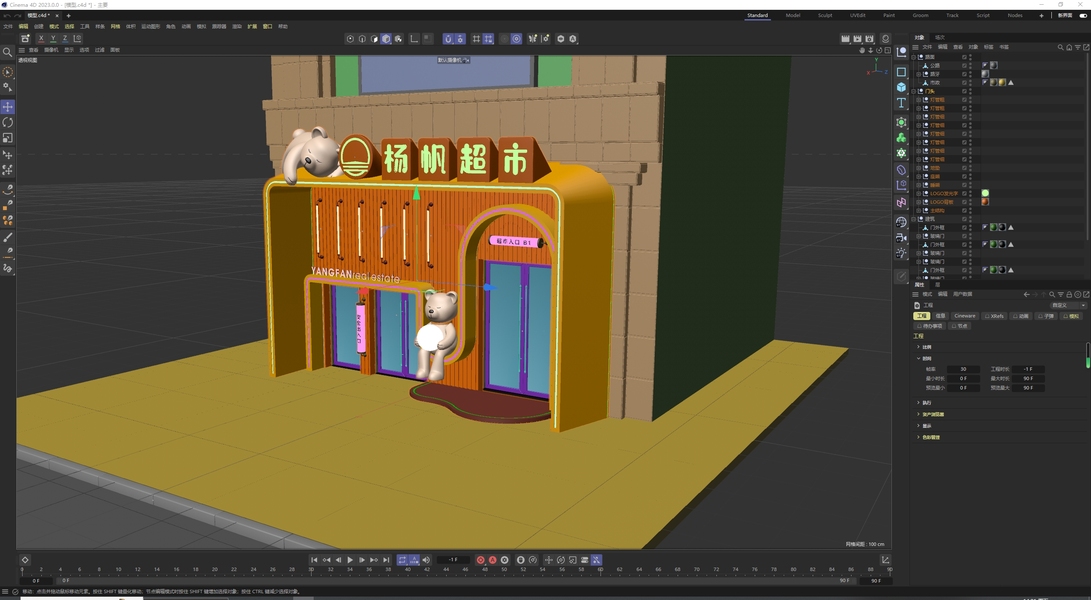Click green material tag on LOGO发光字
Viewport: 1091px width, 600px height.
click(x=985, y=194)
